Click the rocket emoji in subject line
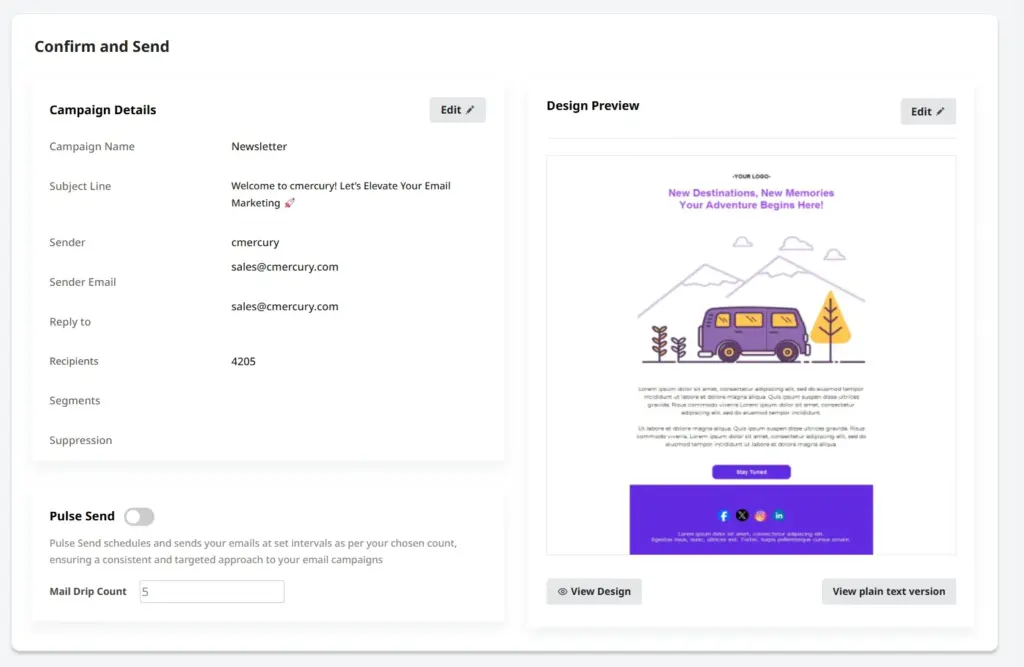This screenshot has height=667, width=1024. 289,203
